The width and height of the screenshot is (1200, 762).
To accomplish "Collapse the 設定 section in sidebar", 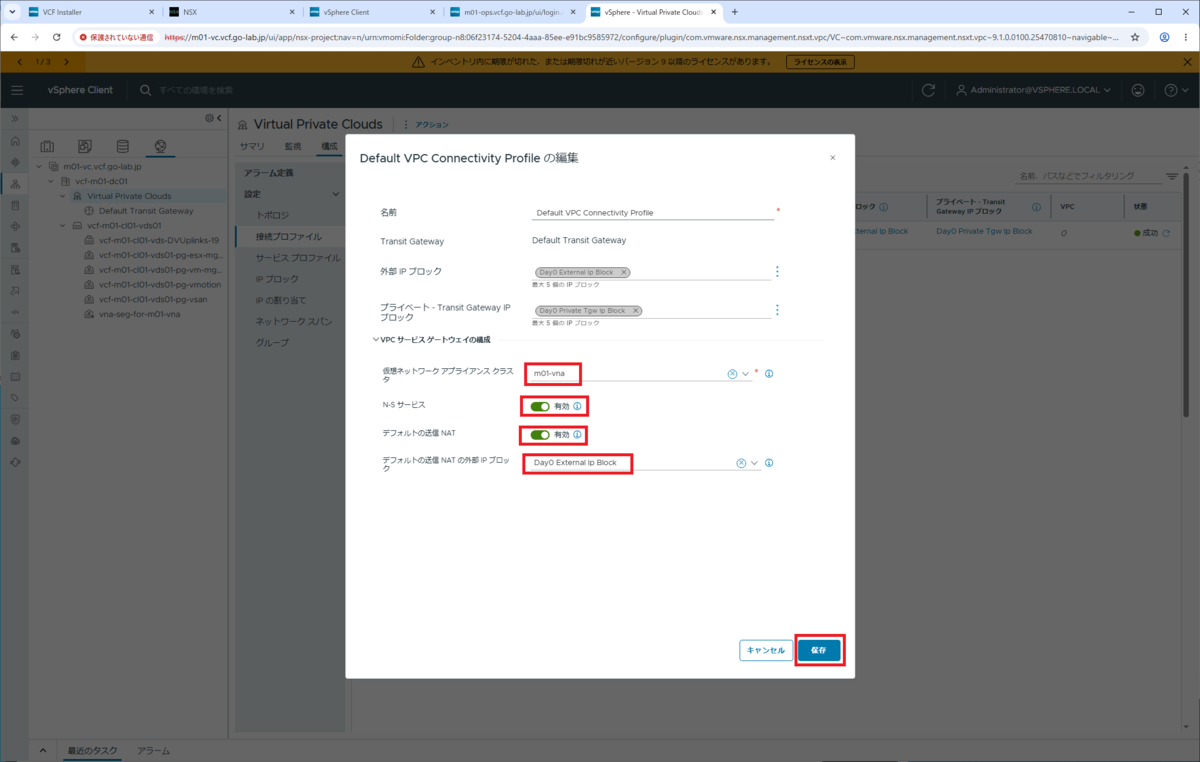I will click(x=336, y=194).
